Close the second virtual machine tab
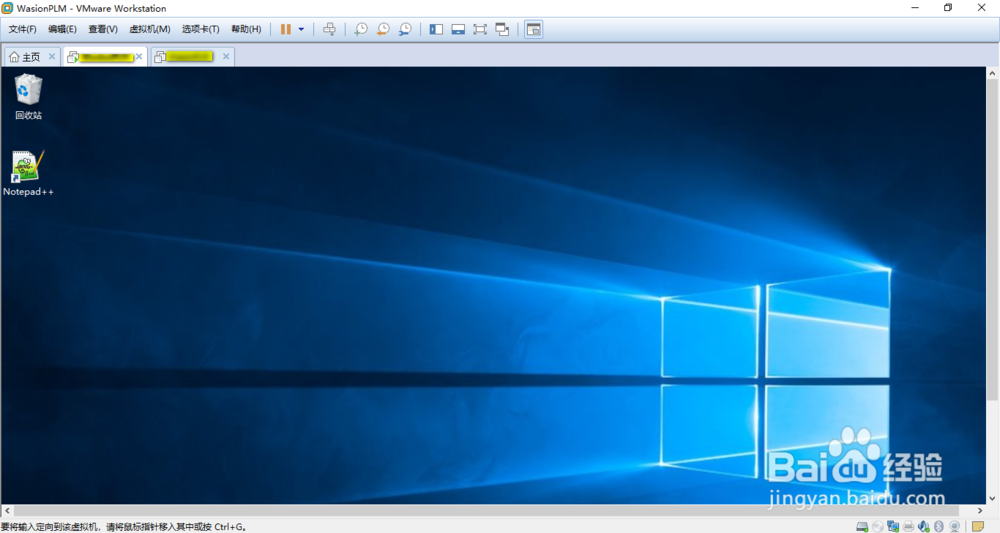 click(226, 57)
